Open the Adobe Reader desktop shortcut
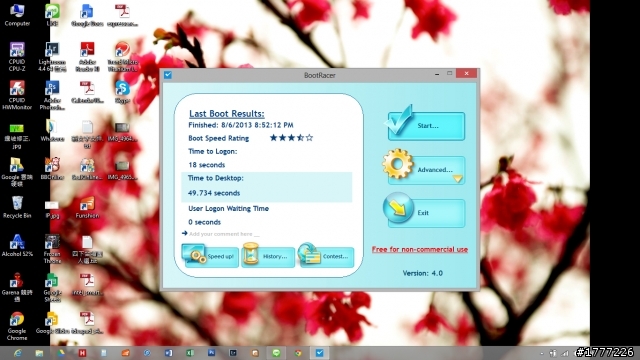This screenshot has width=640, height=360. click(x=87, y=57)
